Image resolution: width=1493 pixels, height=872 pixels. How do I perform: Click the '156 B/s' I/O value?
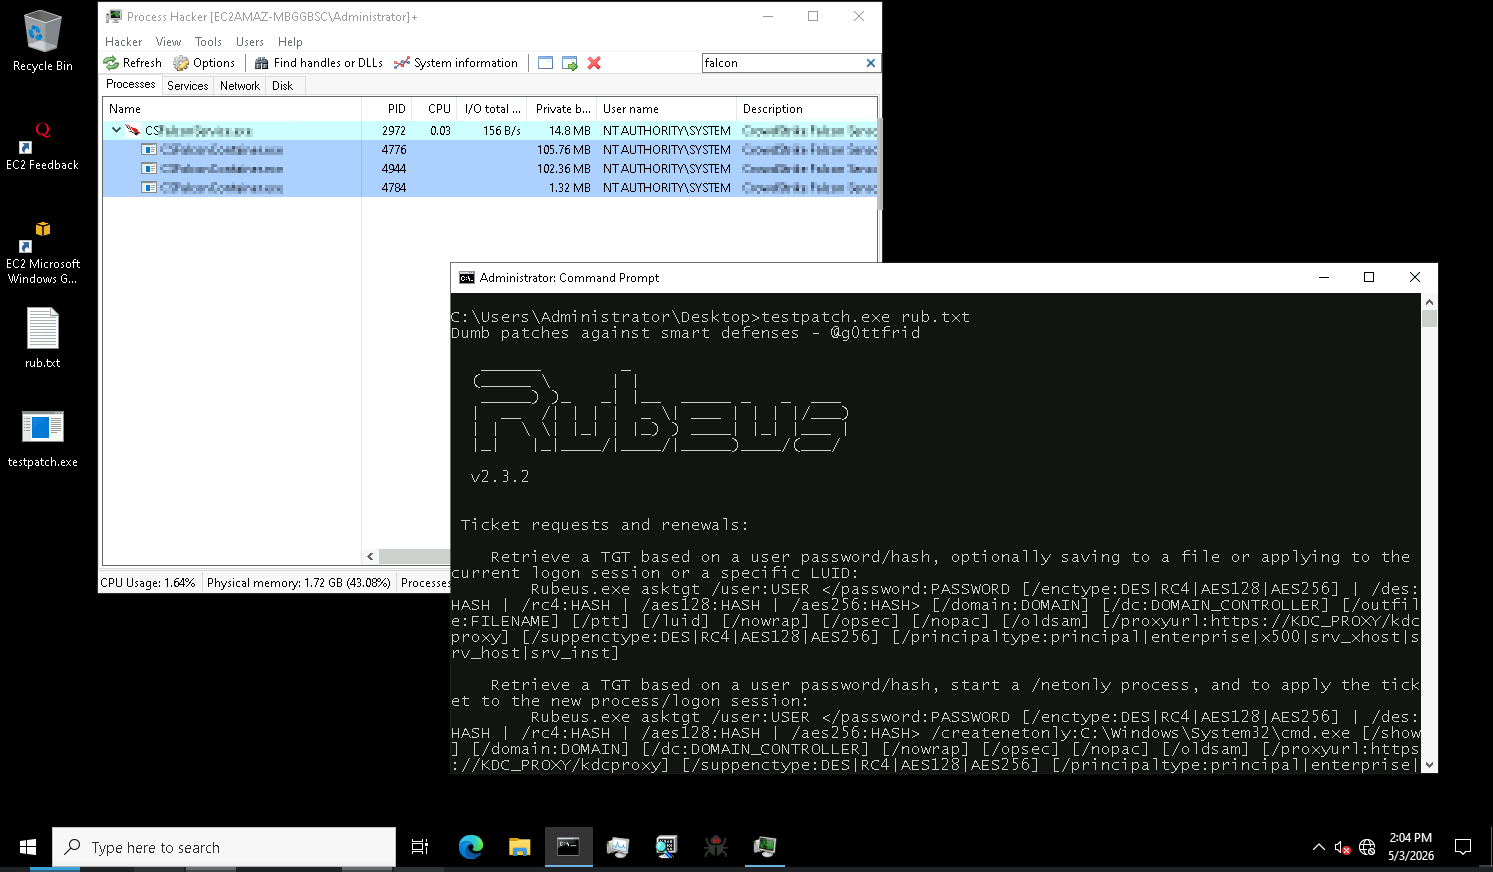502,131
